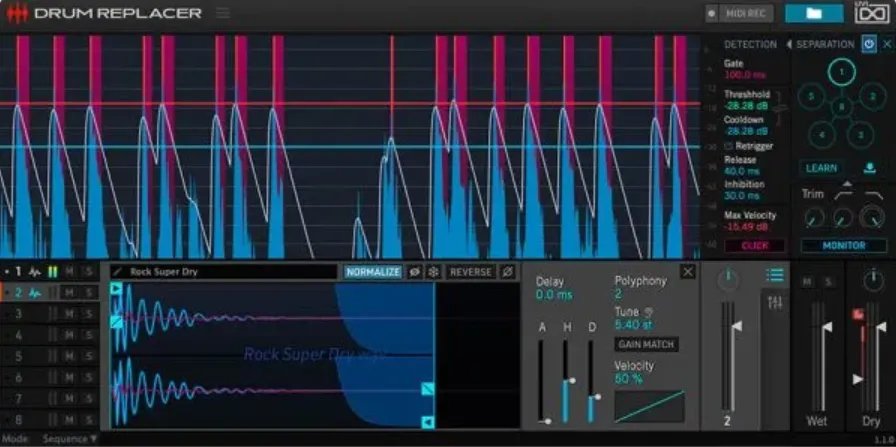
Task: Click the Gate value 100.0 ms
Action: [745, 75]
